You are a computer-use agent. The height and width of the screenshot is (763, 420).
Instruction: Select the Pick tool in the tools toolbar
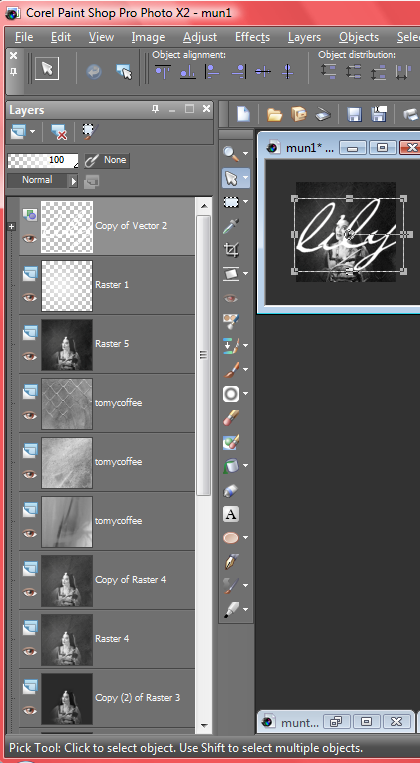click(231, 178)
